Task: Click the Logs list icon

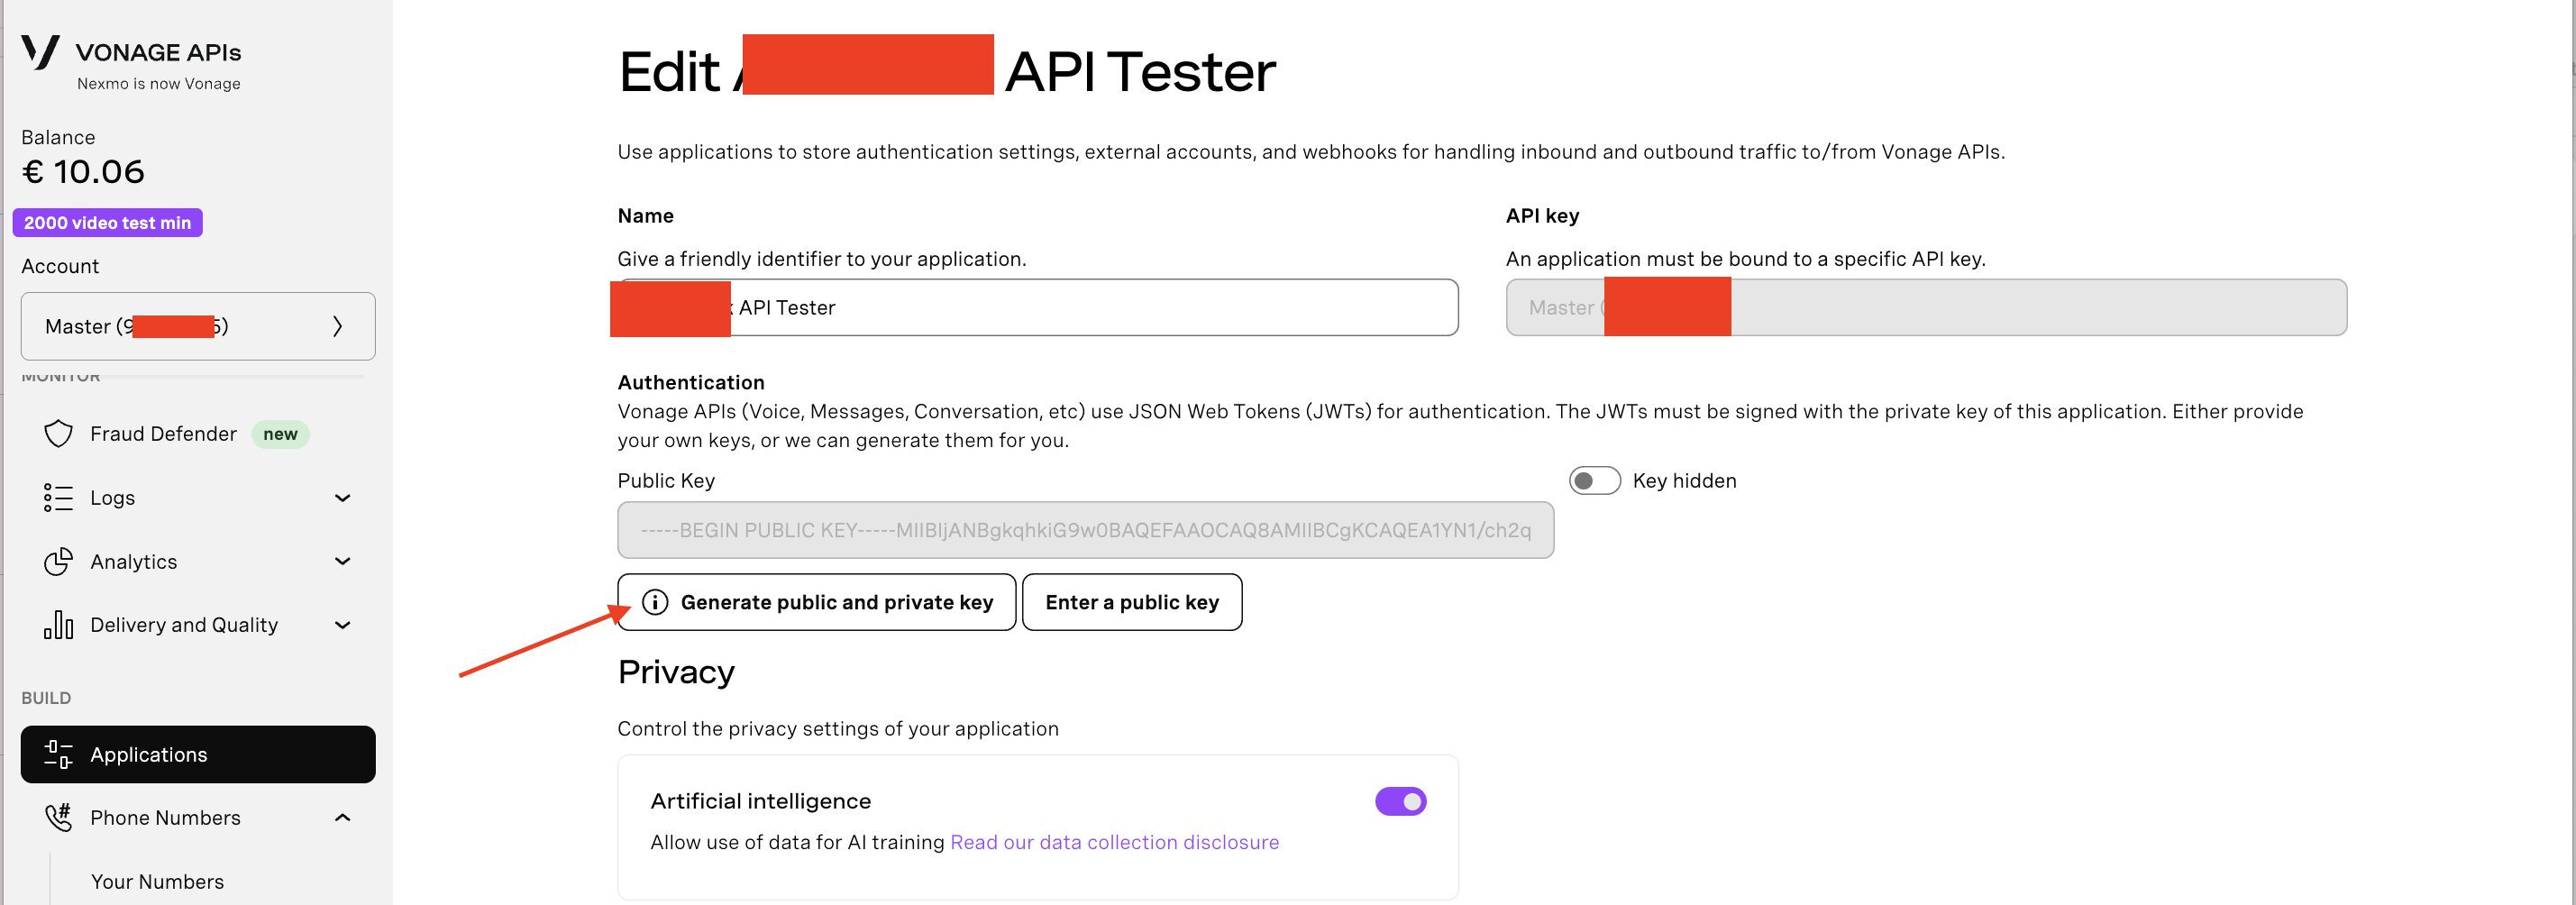Action: click(58, 498)
